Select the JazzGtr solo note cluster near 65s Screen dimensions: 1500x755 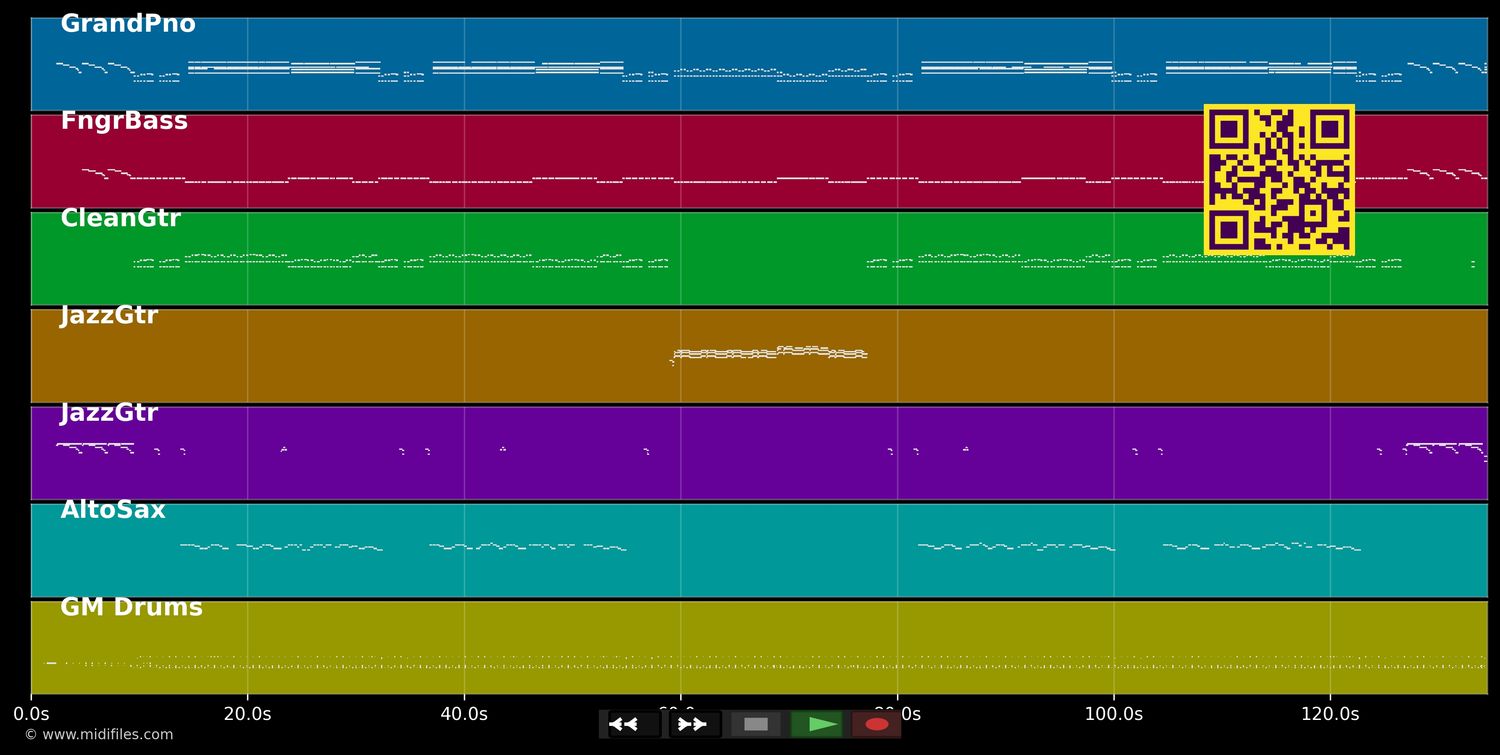[770, 354]
